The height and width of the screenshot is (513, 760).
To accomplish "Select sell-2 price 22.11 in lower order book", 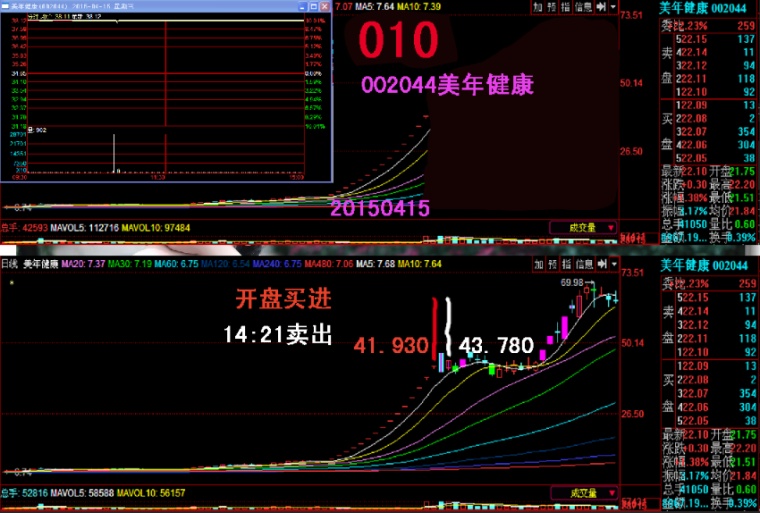I will pos(696,338).
